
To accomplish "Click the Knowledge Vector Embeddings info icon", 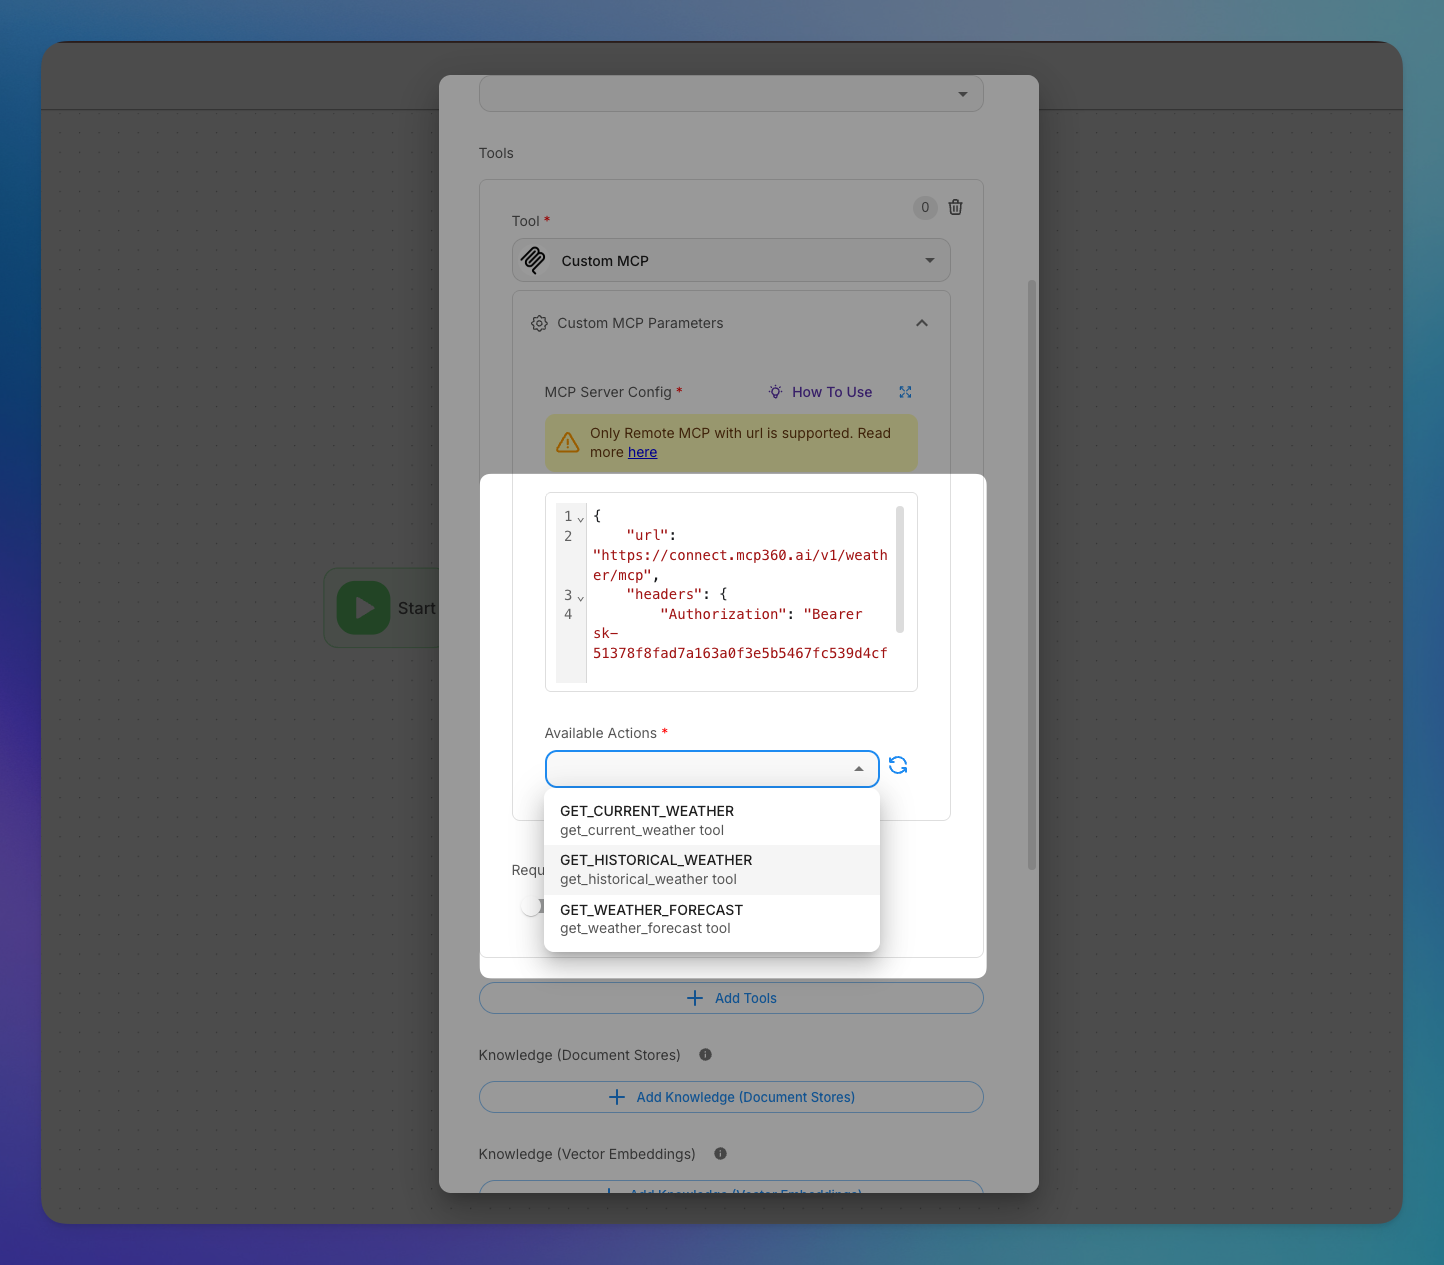I will pos(720,1154).
